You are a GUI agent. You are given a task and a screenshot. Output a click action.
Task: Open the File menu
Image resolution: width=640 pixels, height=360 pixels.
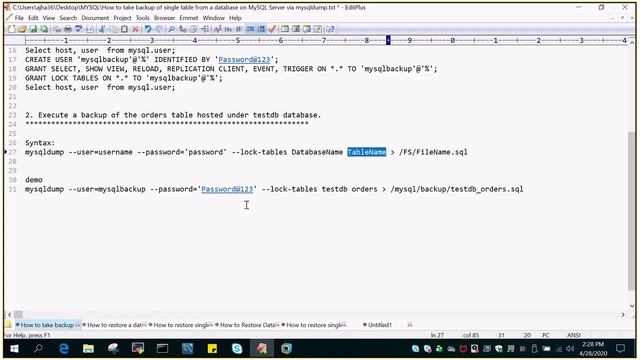pyautogui.click(x=19, y=18)
